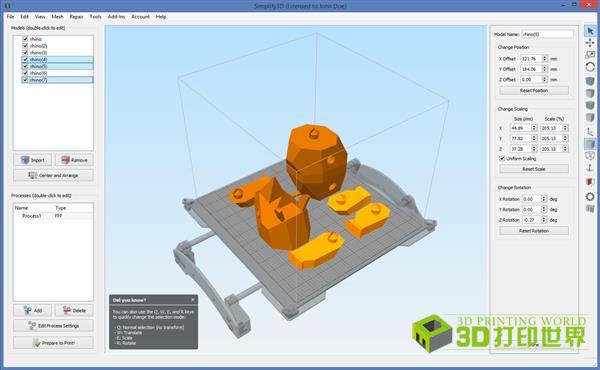Select the scale tool icon
The image size is (600, 370).
pyautogui.click(x=590, y=55)
